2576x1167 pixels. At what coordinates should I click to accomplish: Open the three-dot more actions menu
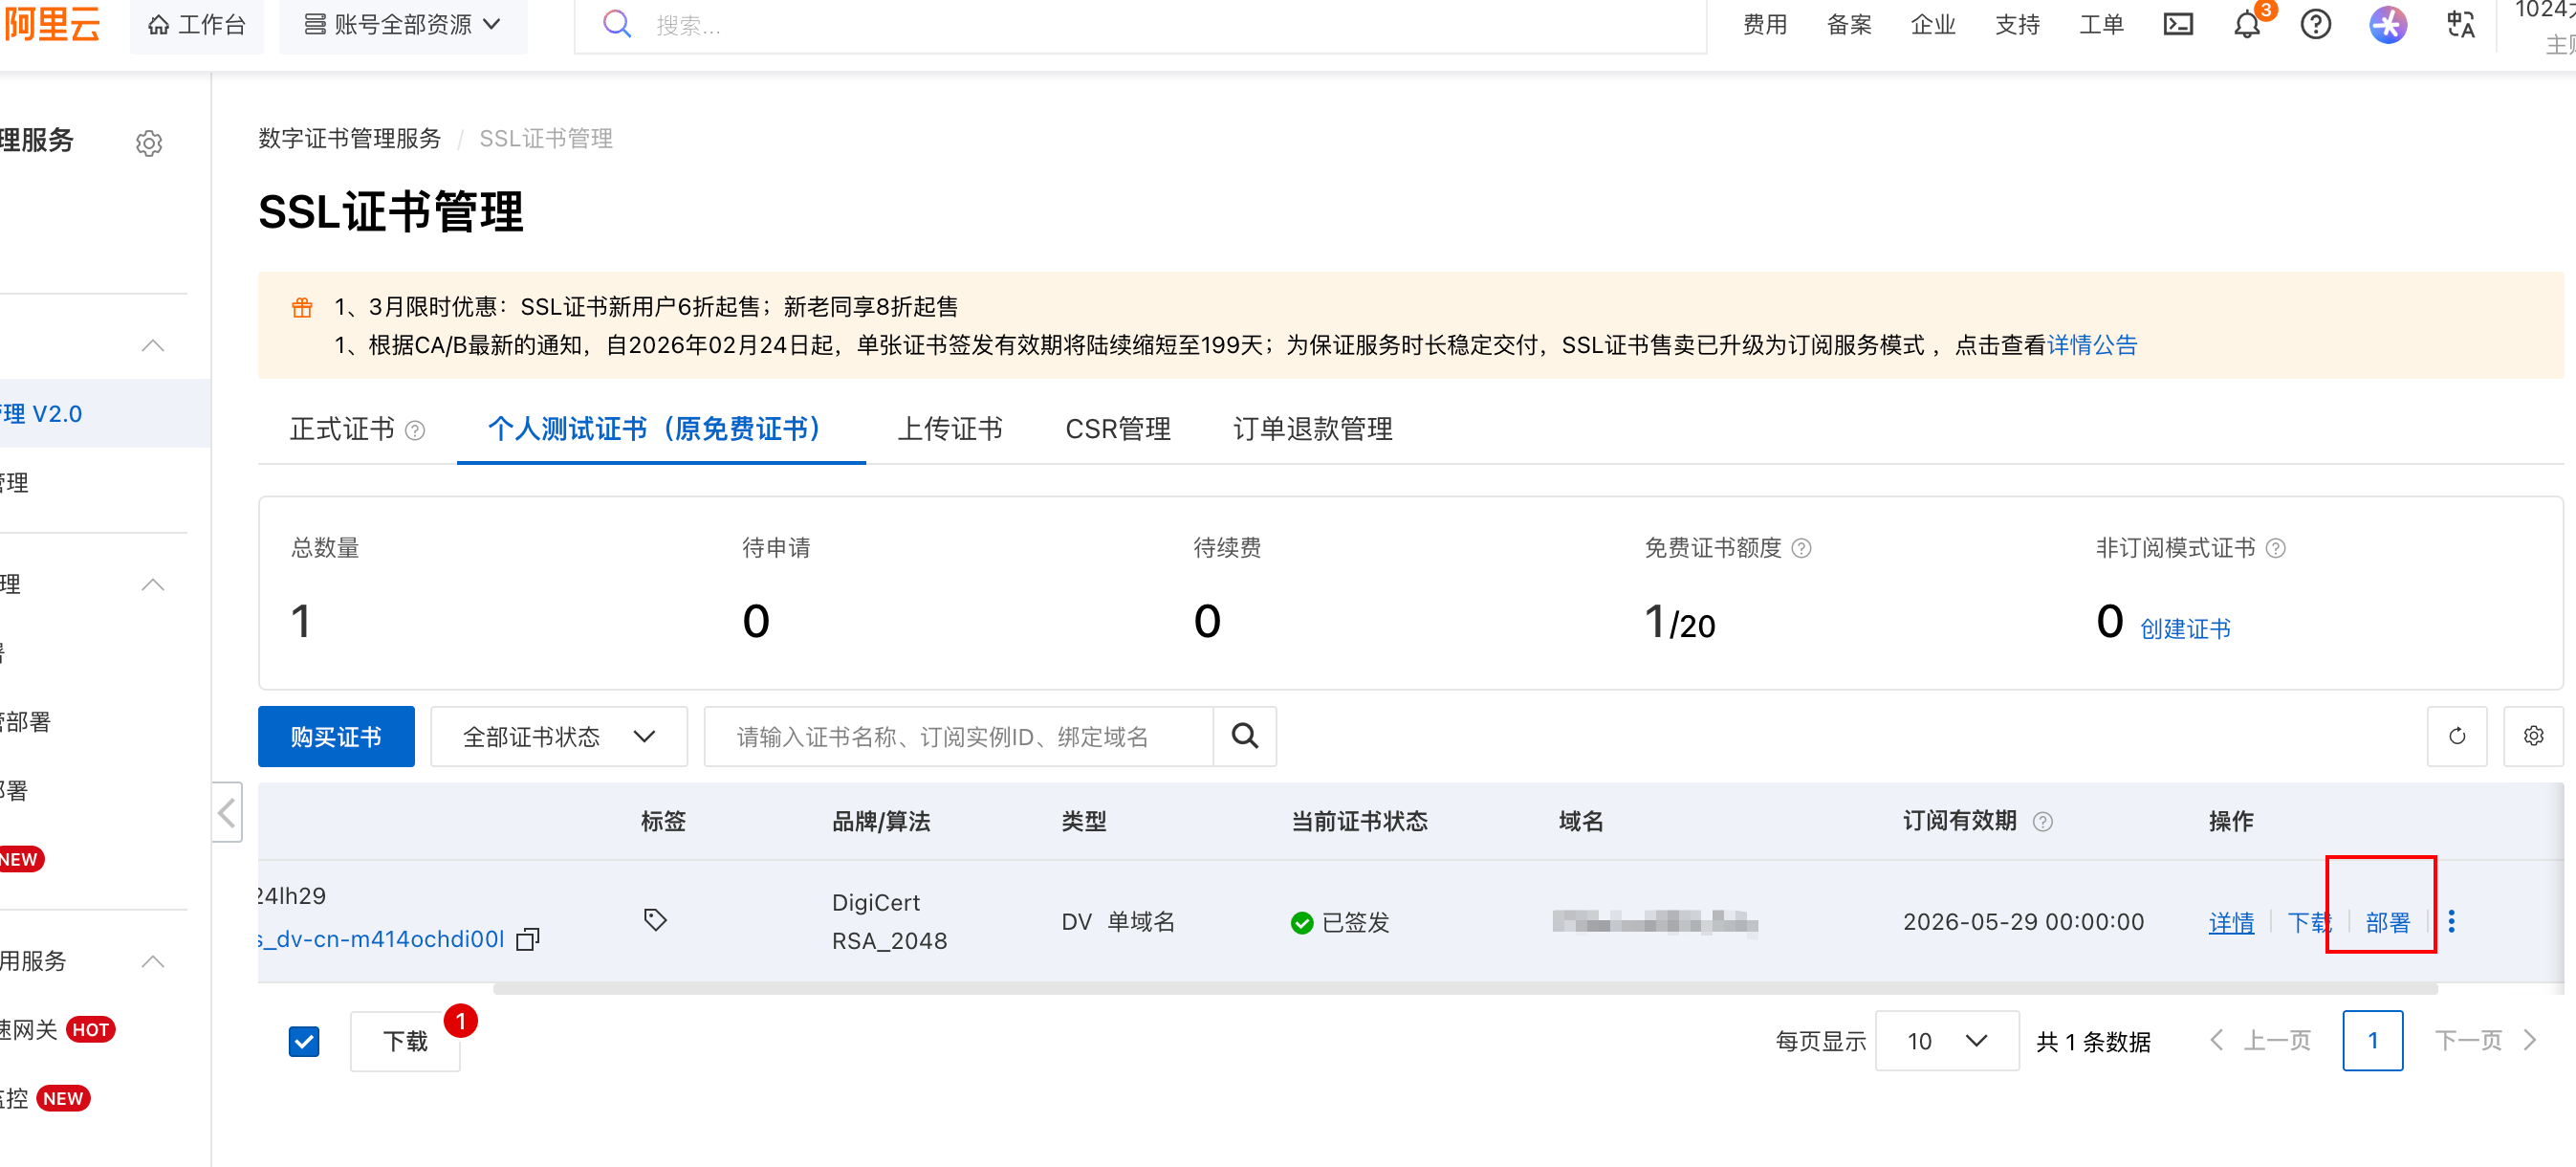point(2451,921)
